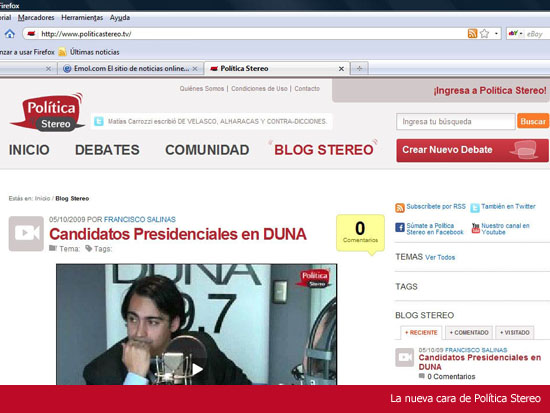The width and height of the screenshot is (550, 413).
Task: Bookmark page with the star icon
Action: coord(484,34)
